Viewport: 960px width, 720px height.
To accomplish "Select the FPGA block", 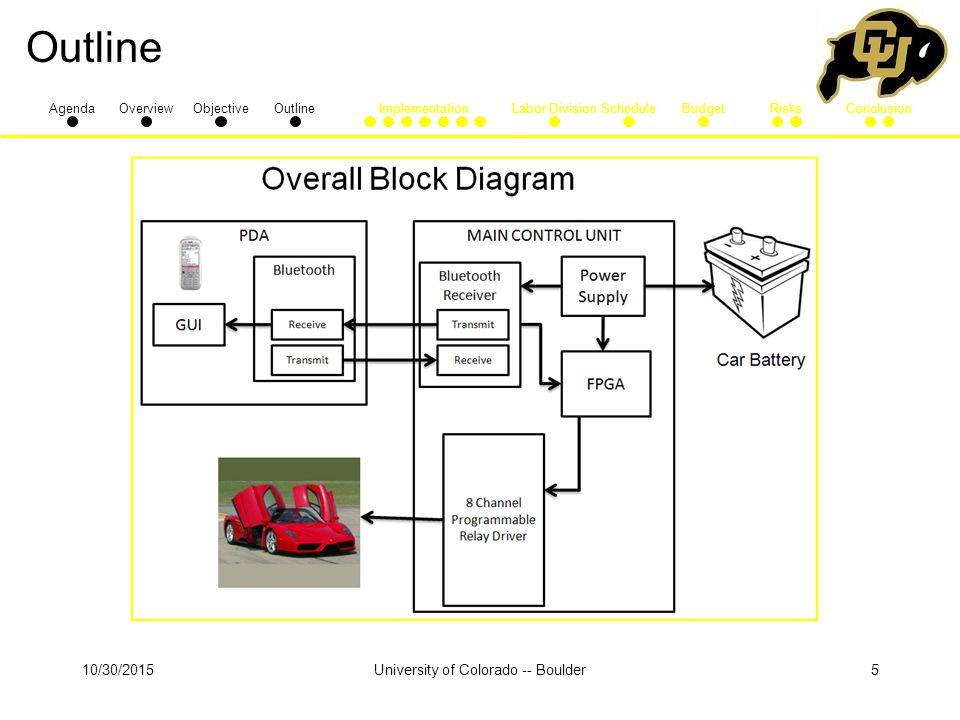I will [606, 384].
